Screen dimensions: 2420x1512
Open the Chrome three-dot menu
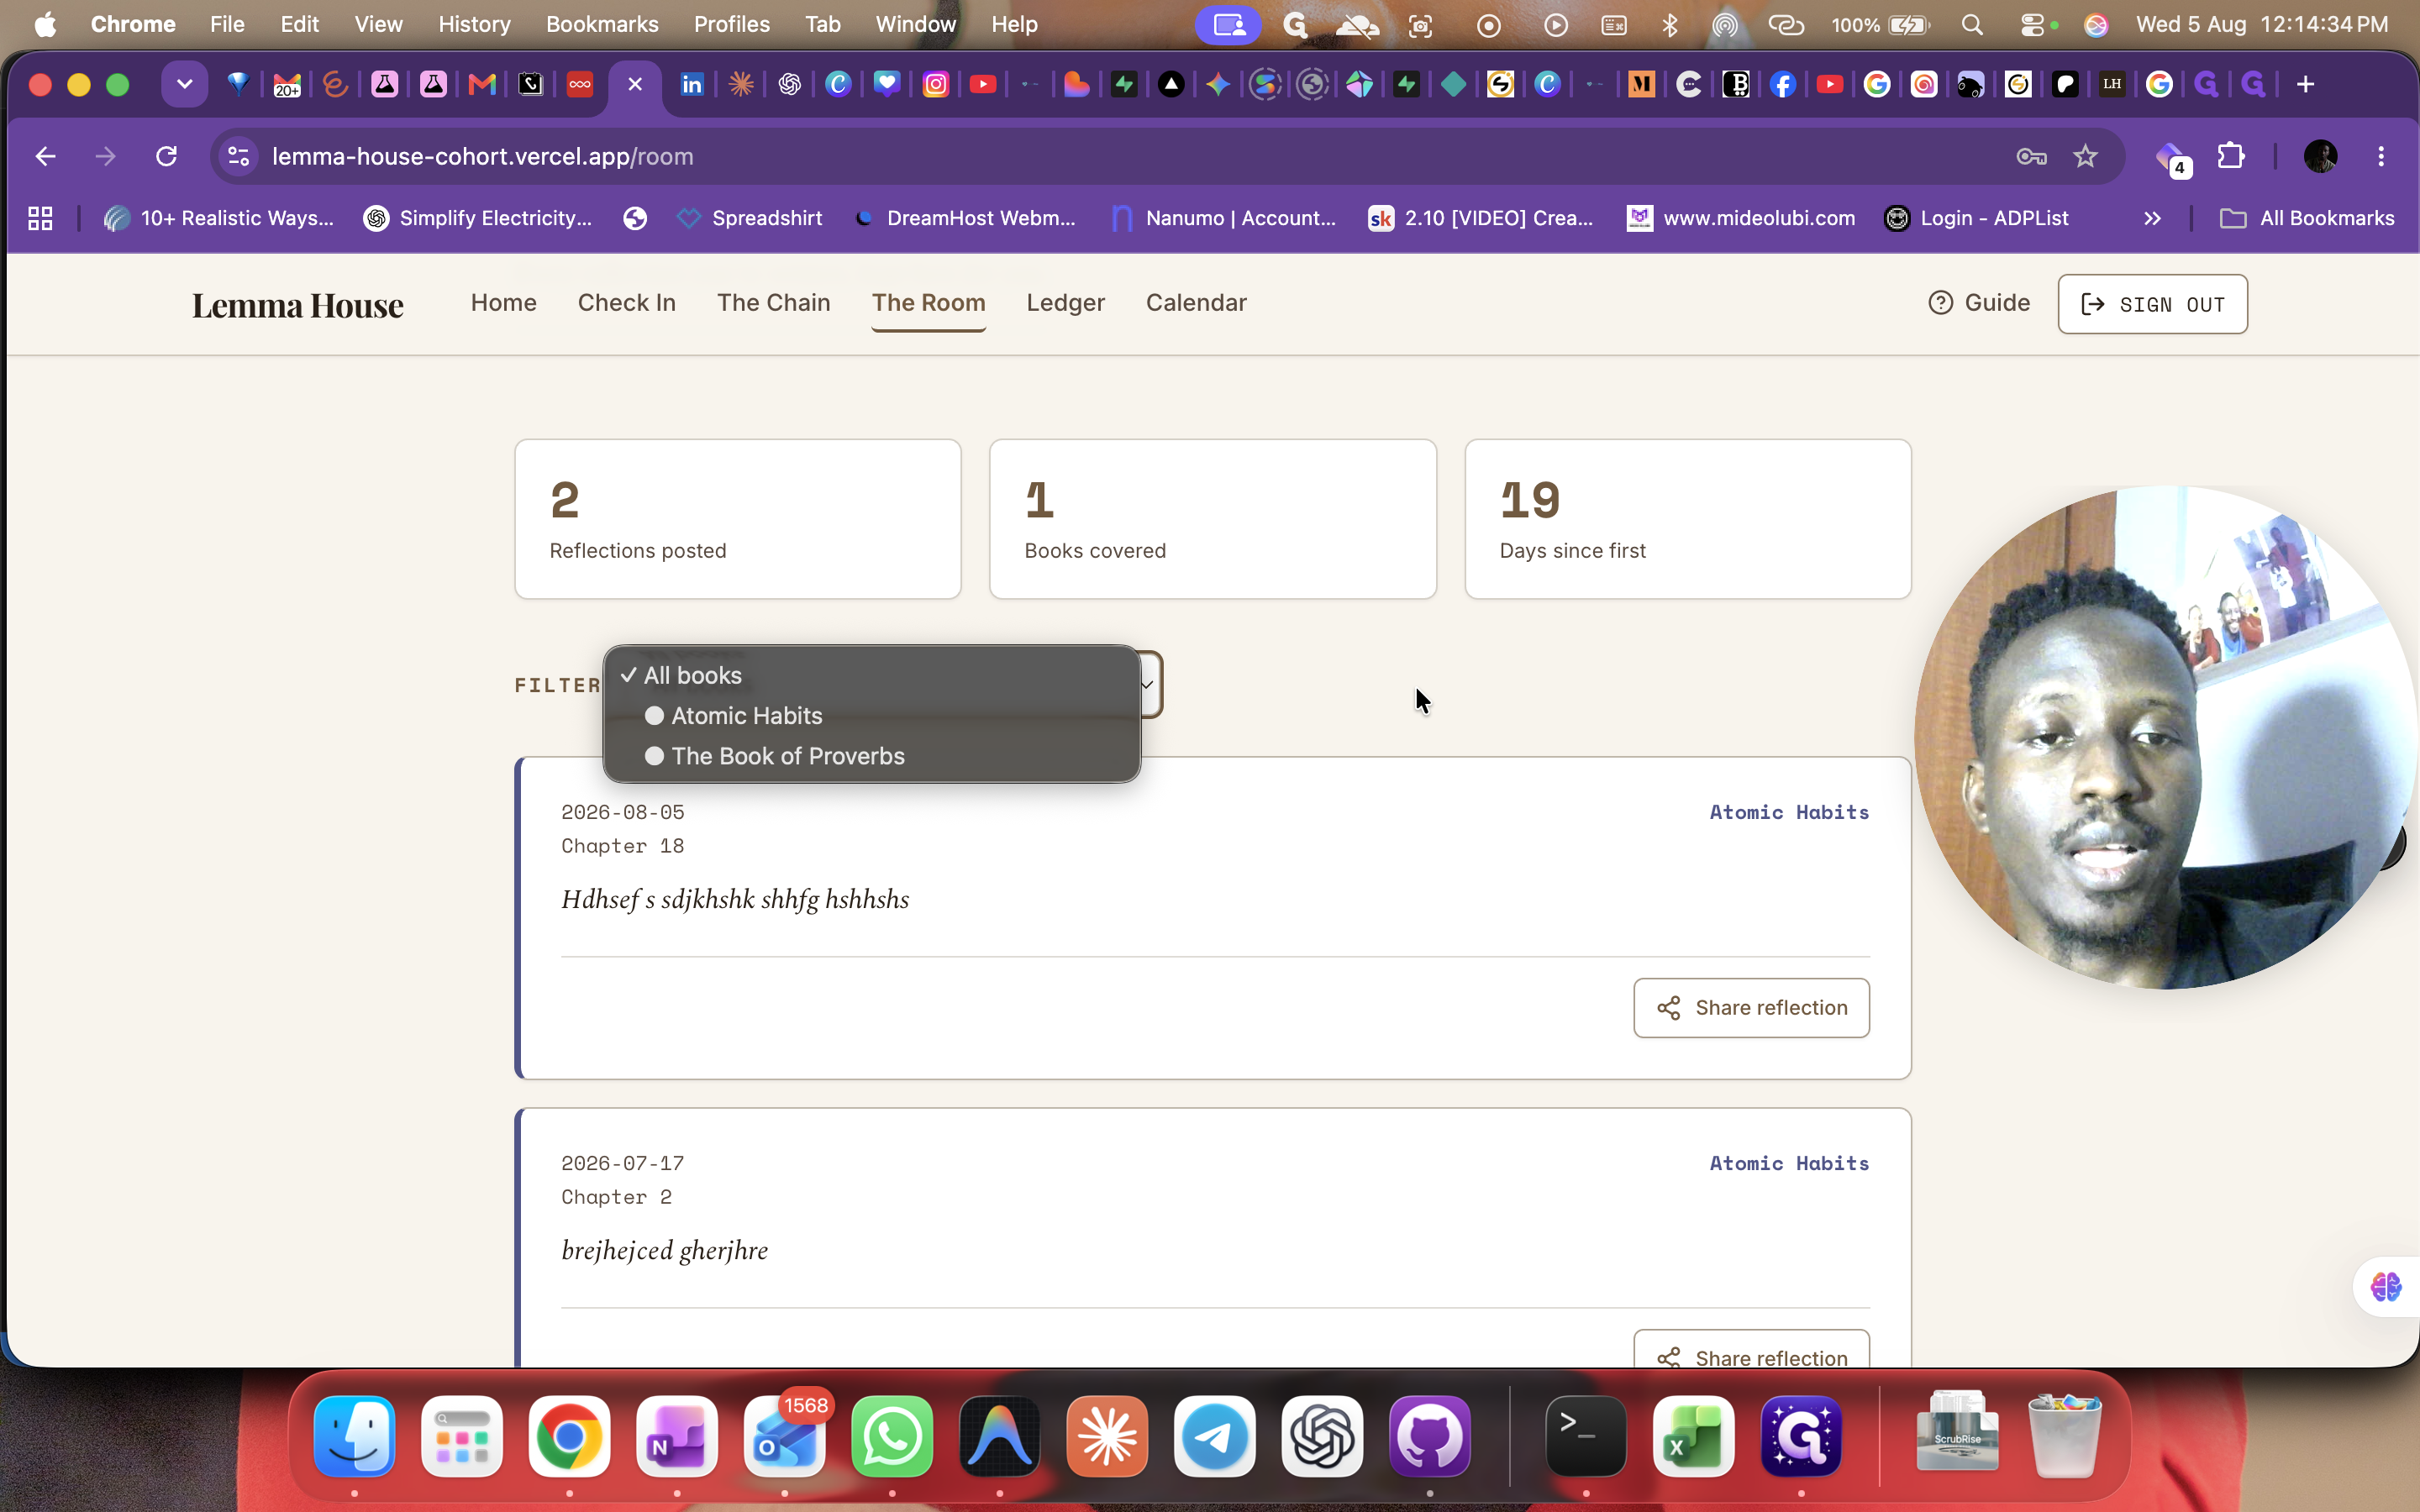[x=2381, y=156]
